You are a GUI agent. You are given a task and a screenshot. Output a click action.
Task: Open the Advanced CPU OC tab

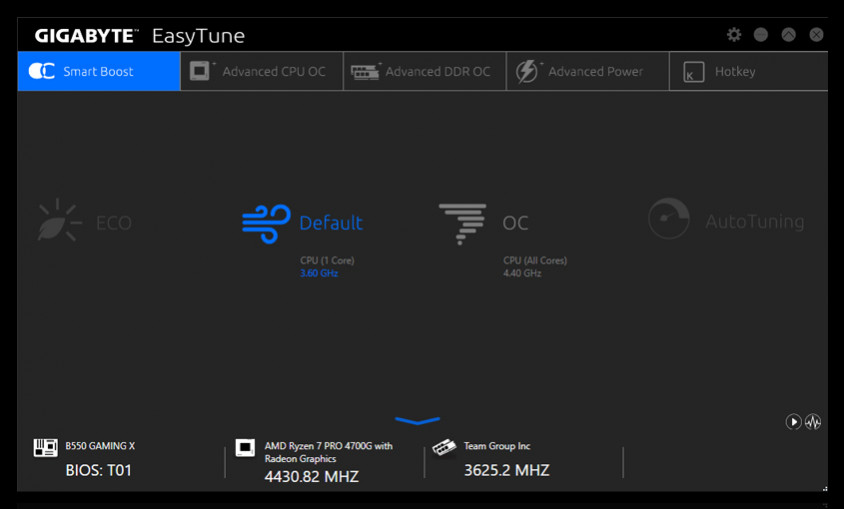pos(262,71)
